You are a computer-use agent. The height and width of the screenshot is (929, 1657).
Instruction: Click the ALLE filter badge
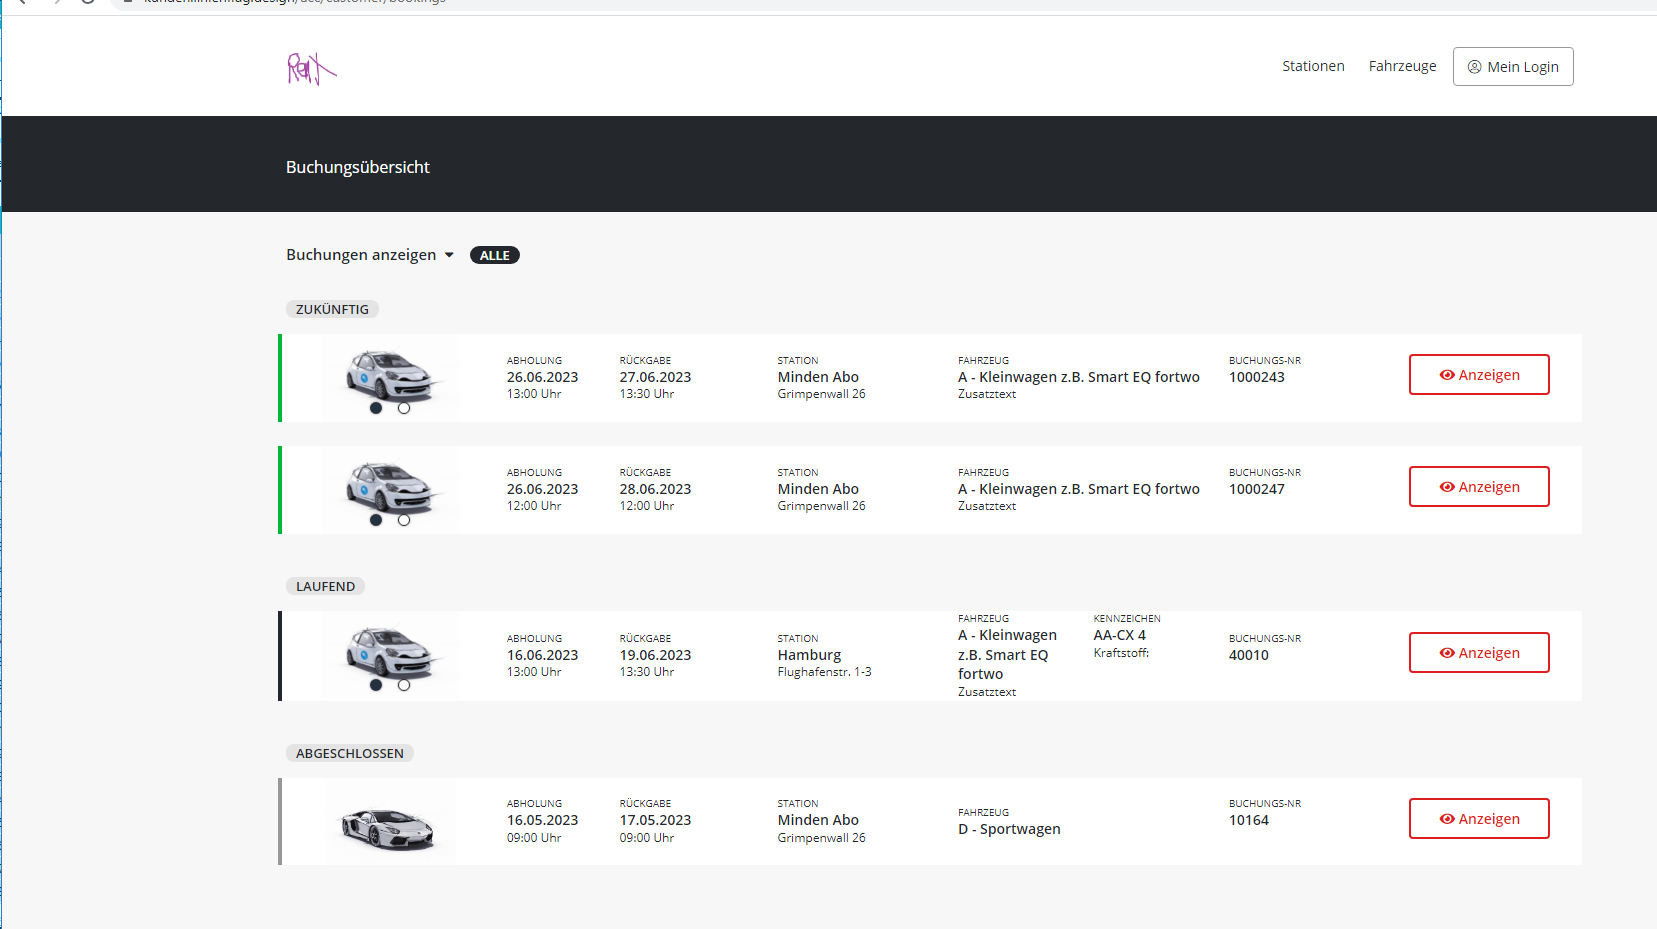click(x=494, y=255)
